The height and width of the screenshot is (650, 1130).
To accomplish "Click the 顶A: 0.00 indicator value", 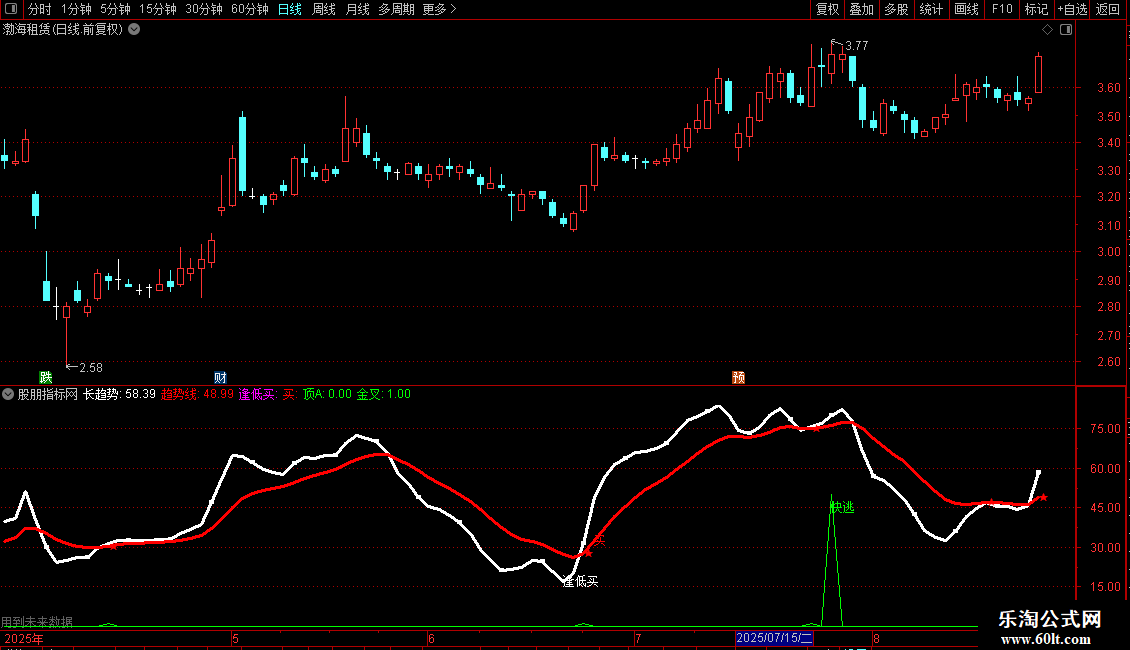I will click(x=327, y=394).
